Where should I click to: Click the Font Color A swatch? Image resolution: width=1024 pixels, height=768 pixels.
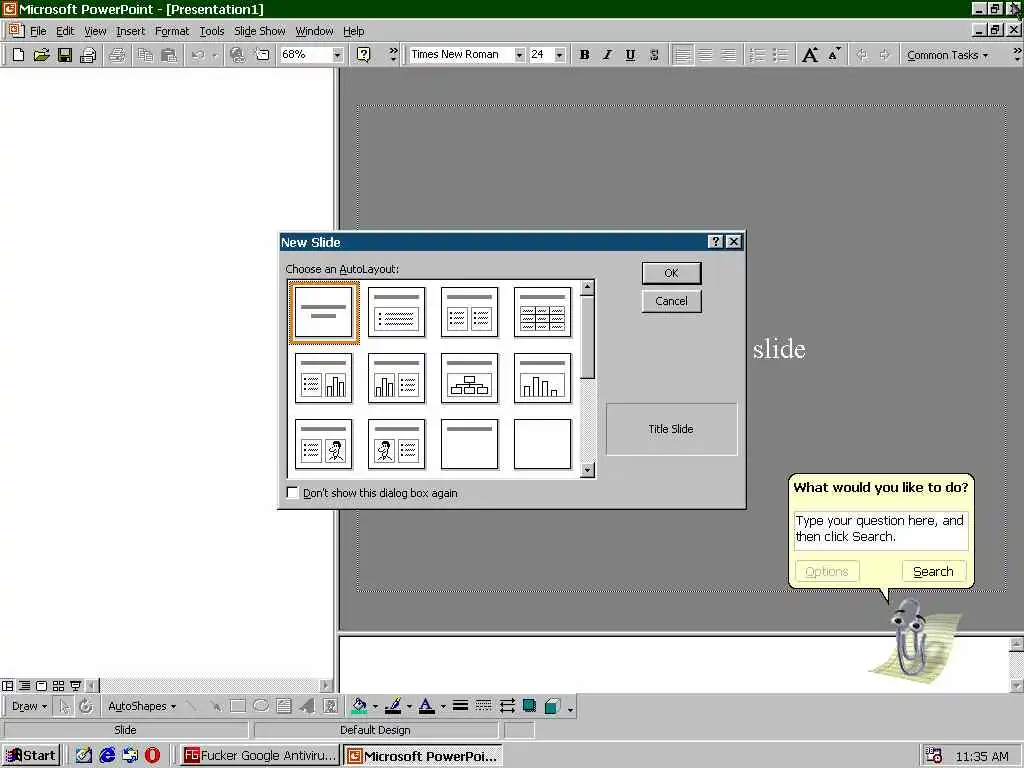(426, 706)
